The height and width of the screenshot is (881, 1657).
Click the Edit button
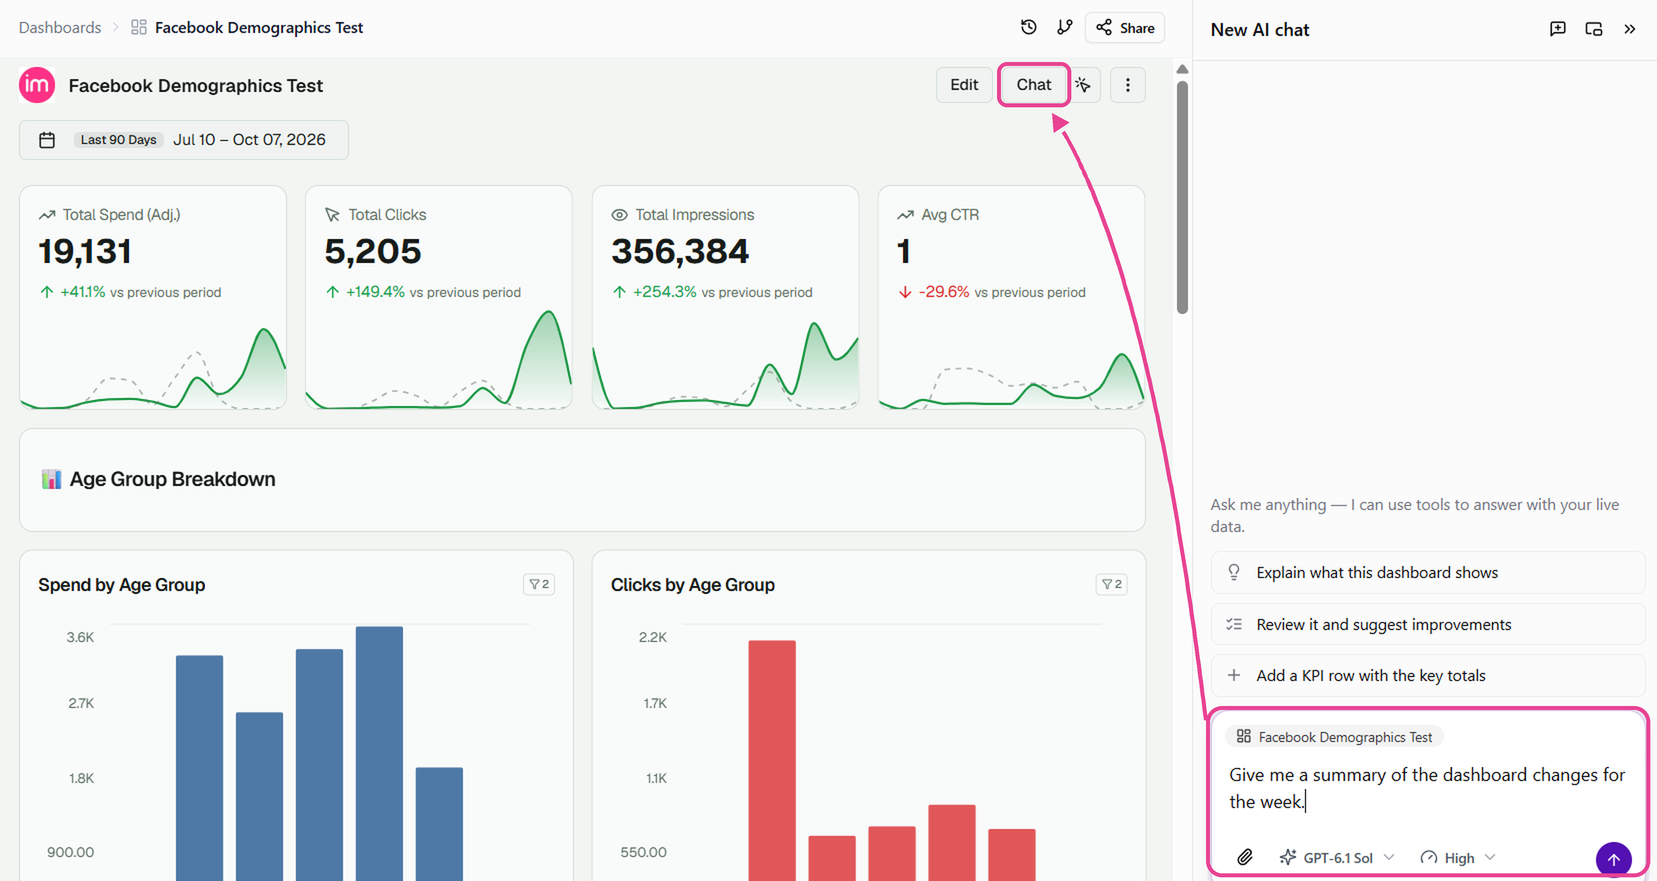pos(964,85)
